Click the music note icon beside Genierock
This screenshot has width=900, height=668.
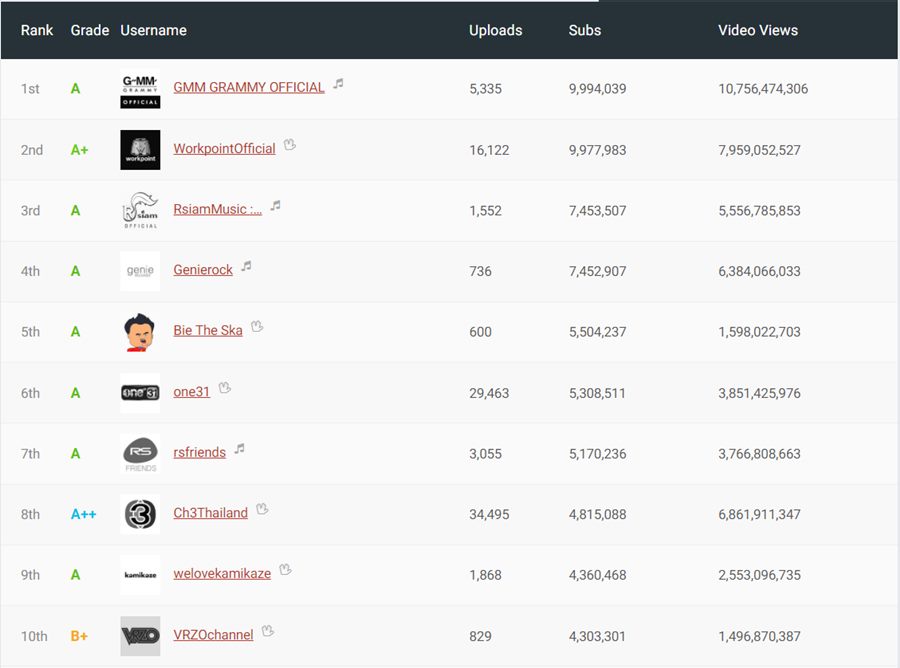(246, 266)
